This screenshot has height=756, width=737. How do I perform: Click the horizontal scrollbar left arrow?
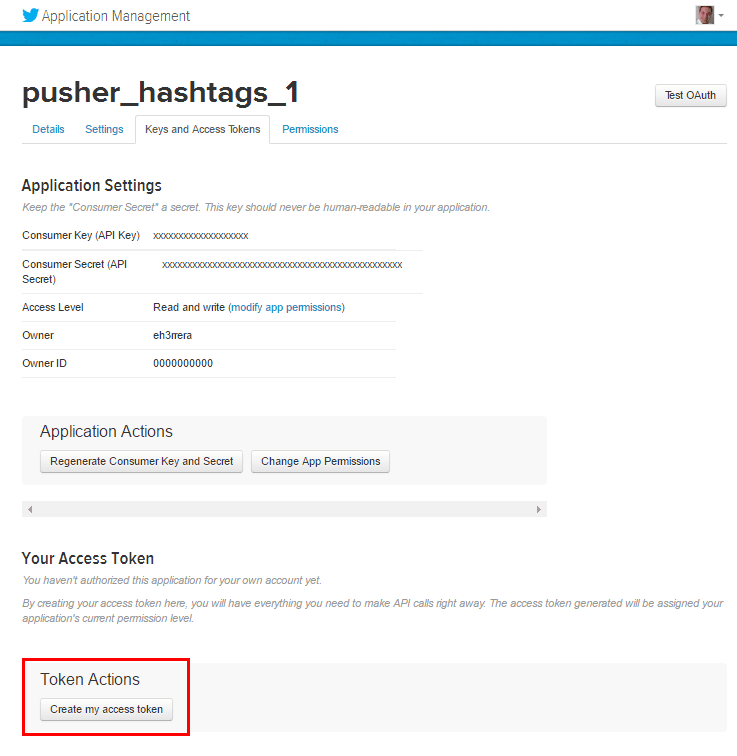pos(30,509)
